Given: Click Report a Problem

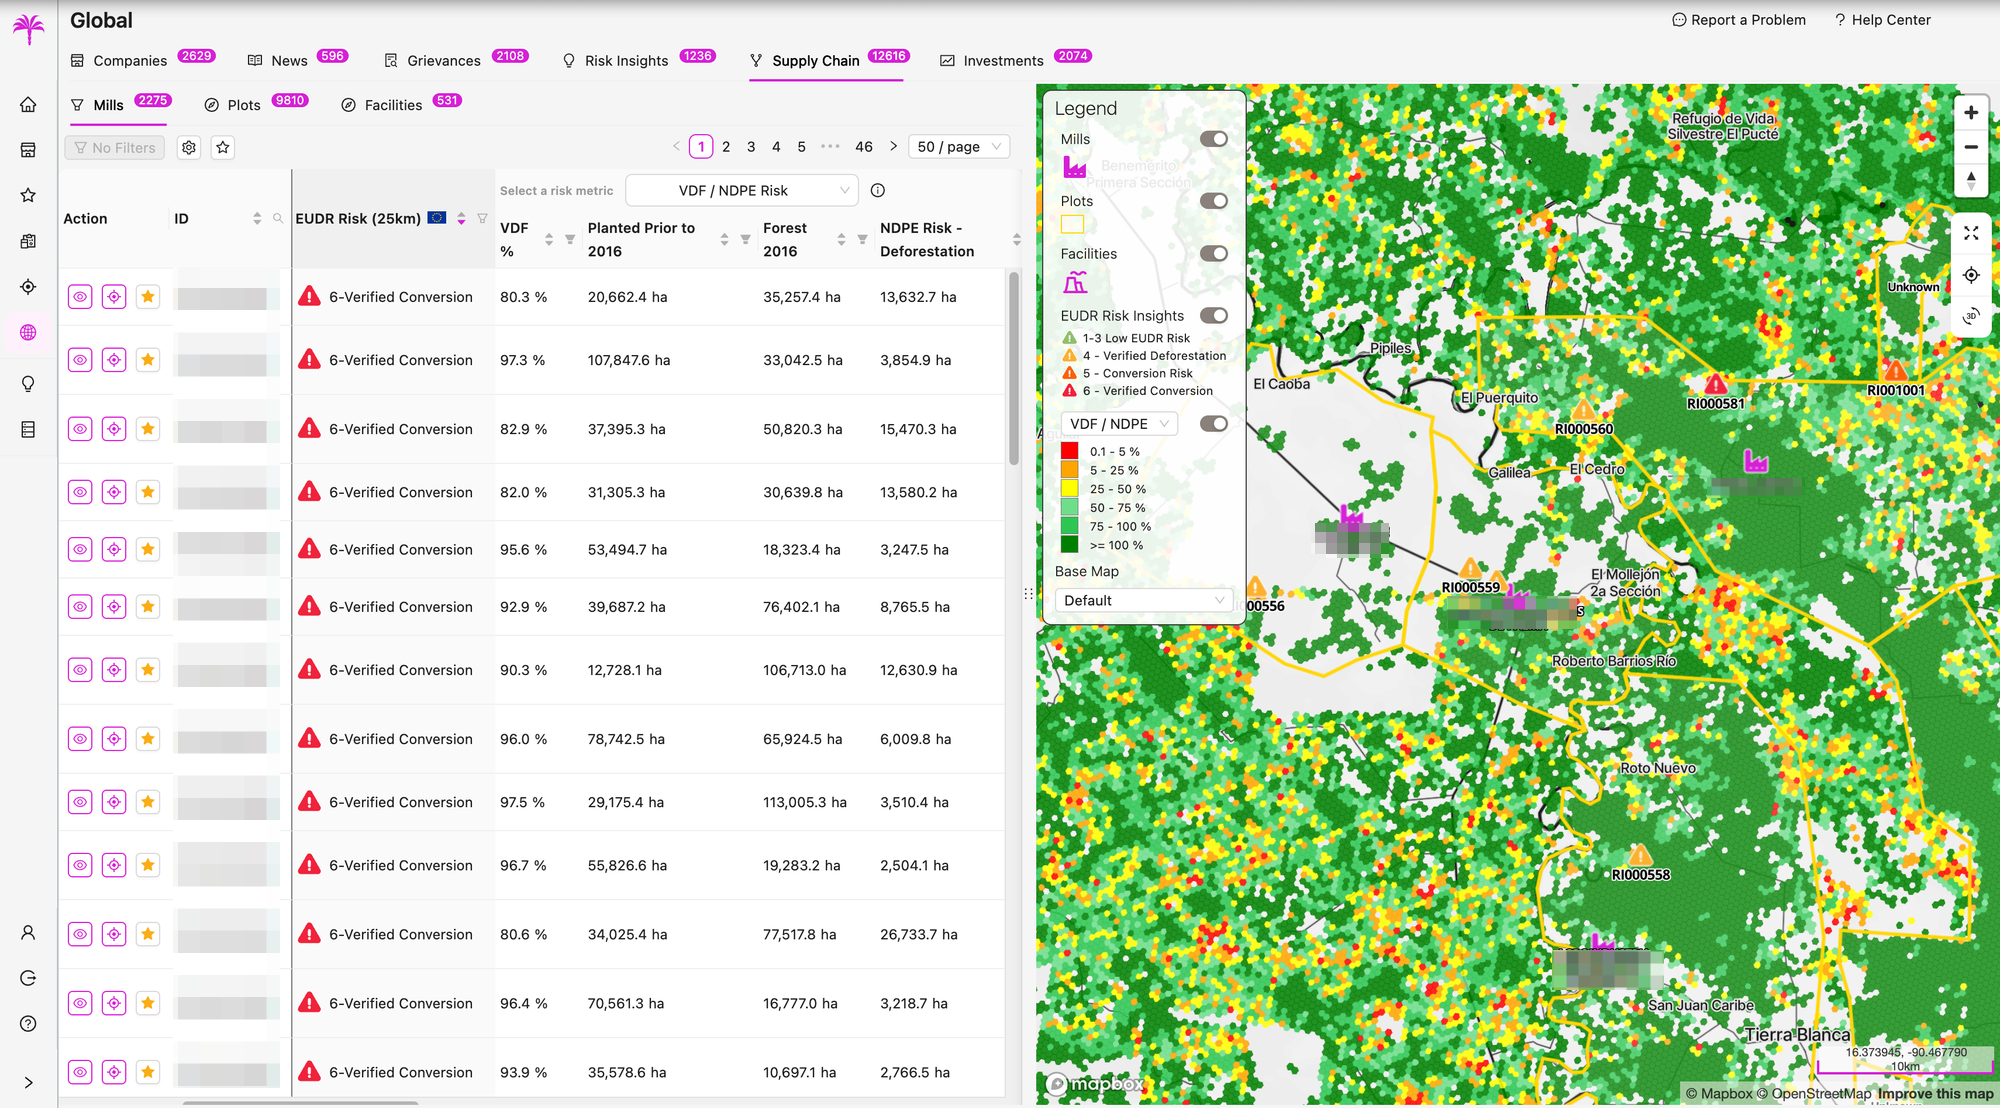Looking at the screenshot, I should (x=1739, y=20).
